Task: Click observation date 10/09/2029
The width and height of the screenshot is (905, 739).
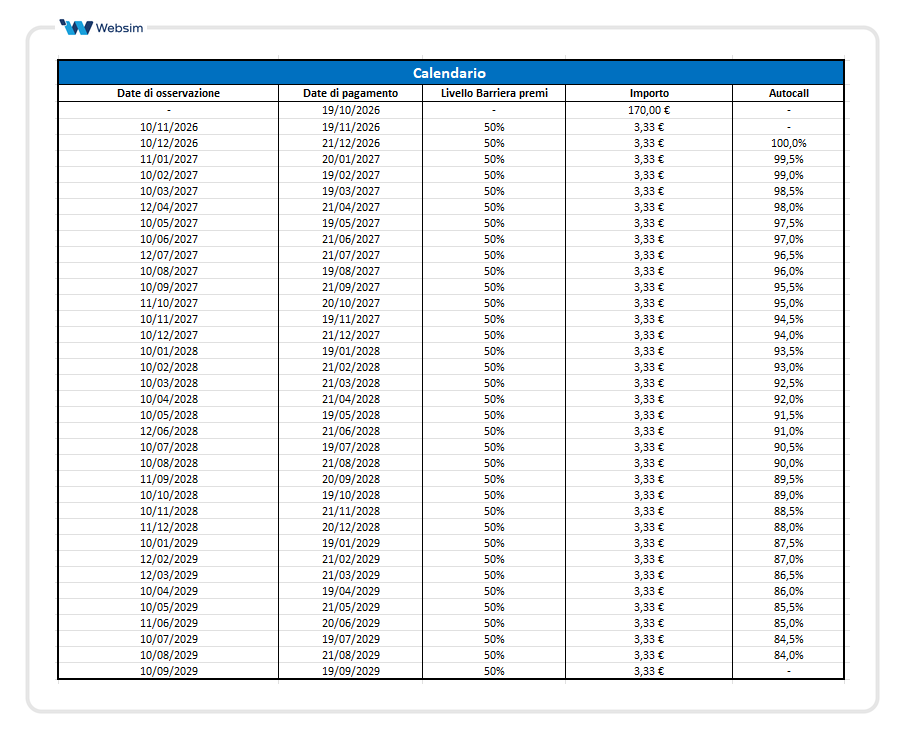Action: (169, 671)
